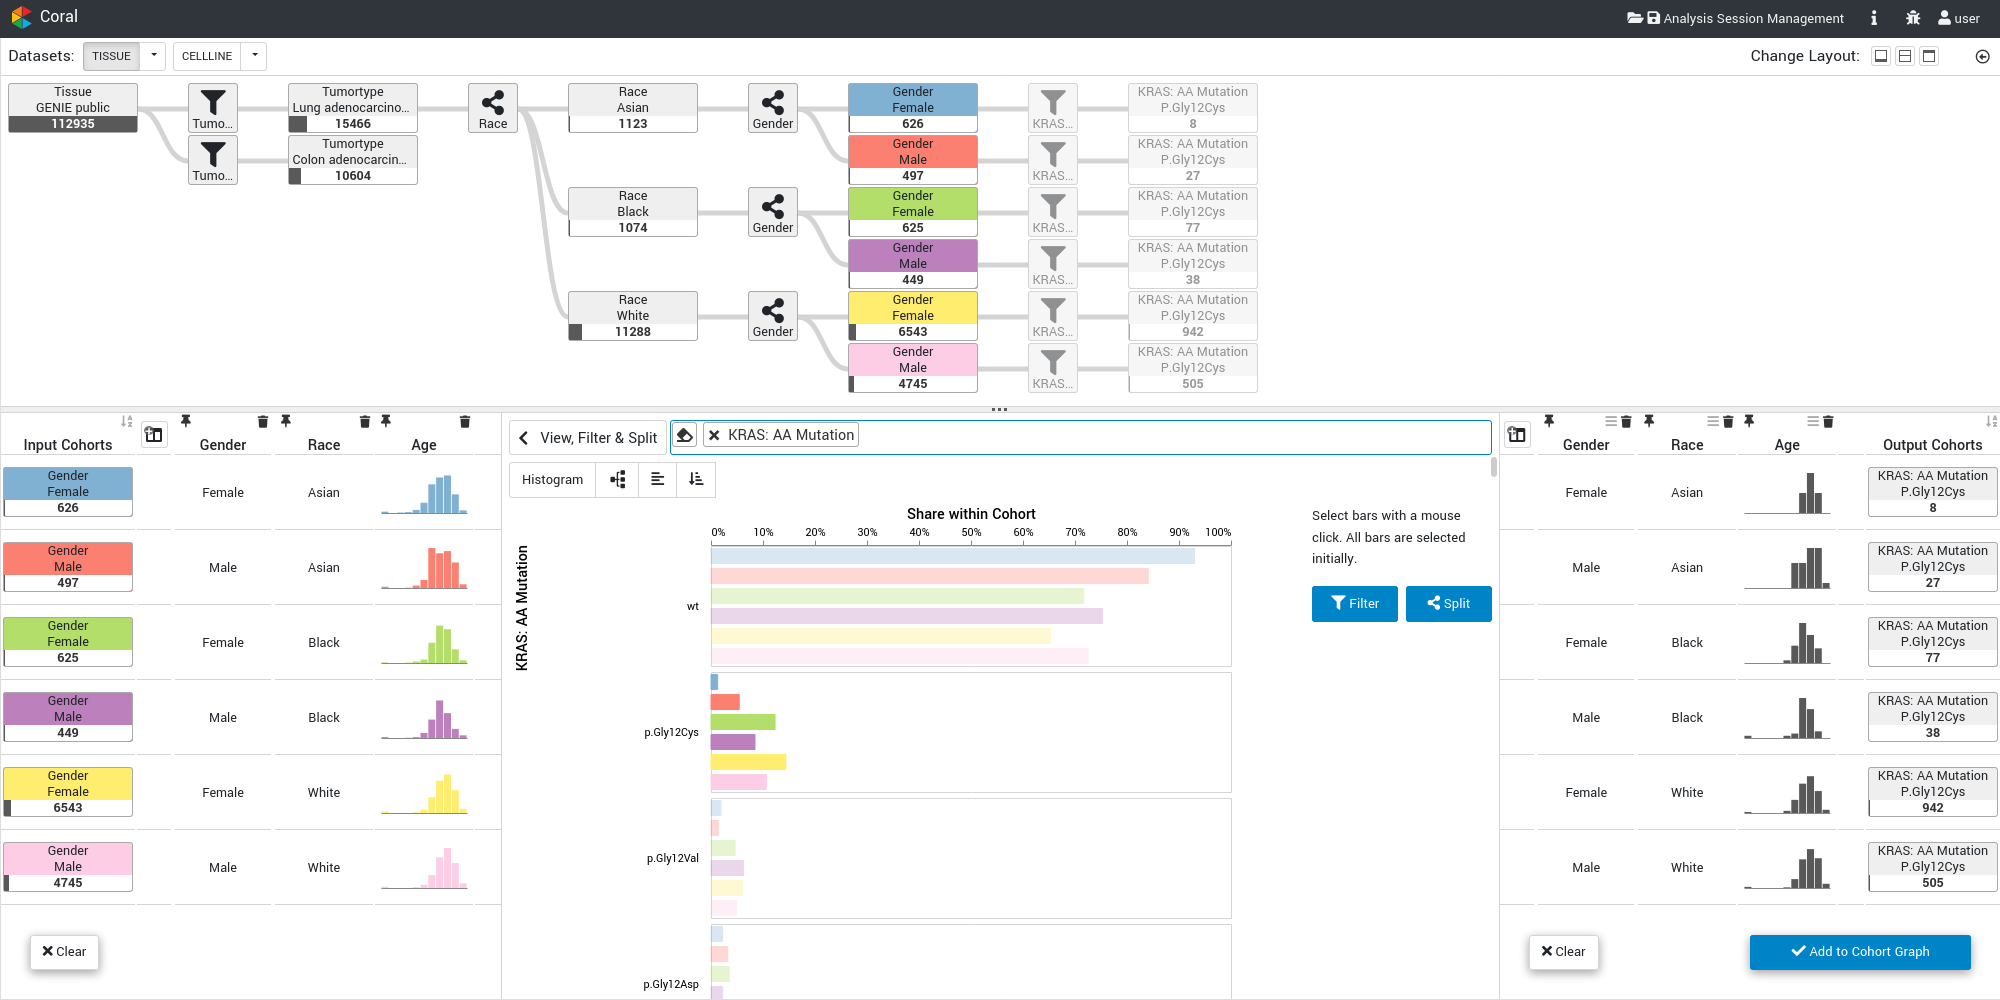2000x1000 pixels.
Task: Click the Tumortype filter node for Colon
Action: click(x=213, y=160)
